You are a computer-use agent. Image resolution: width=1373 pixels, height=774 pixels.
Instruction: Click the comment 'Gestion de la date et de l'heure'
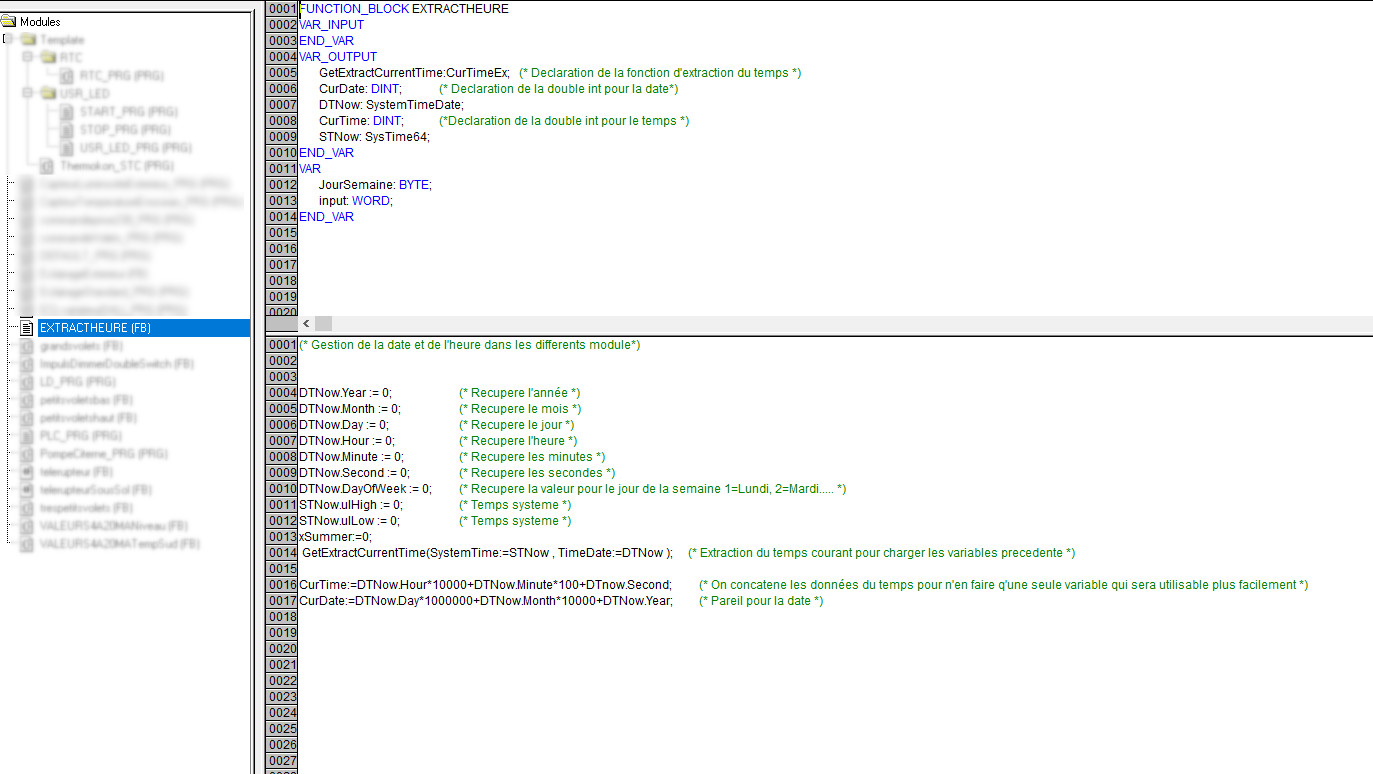[x=469, y=345]
